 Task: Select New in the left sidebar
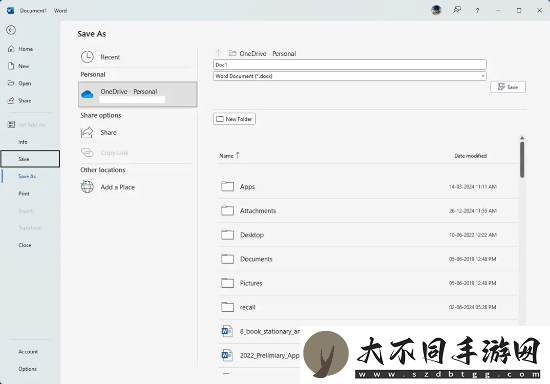coord(24,66)
